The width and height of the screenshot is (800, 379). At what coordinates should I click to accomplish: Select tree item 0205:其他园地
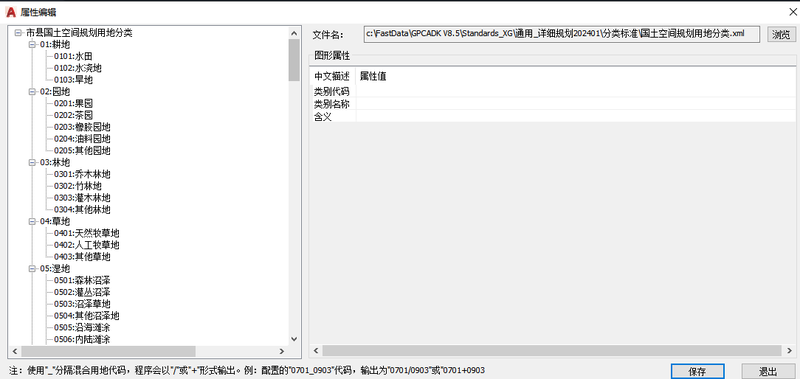coord(82,150)
